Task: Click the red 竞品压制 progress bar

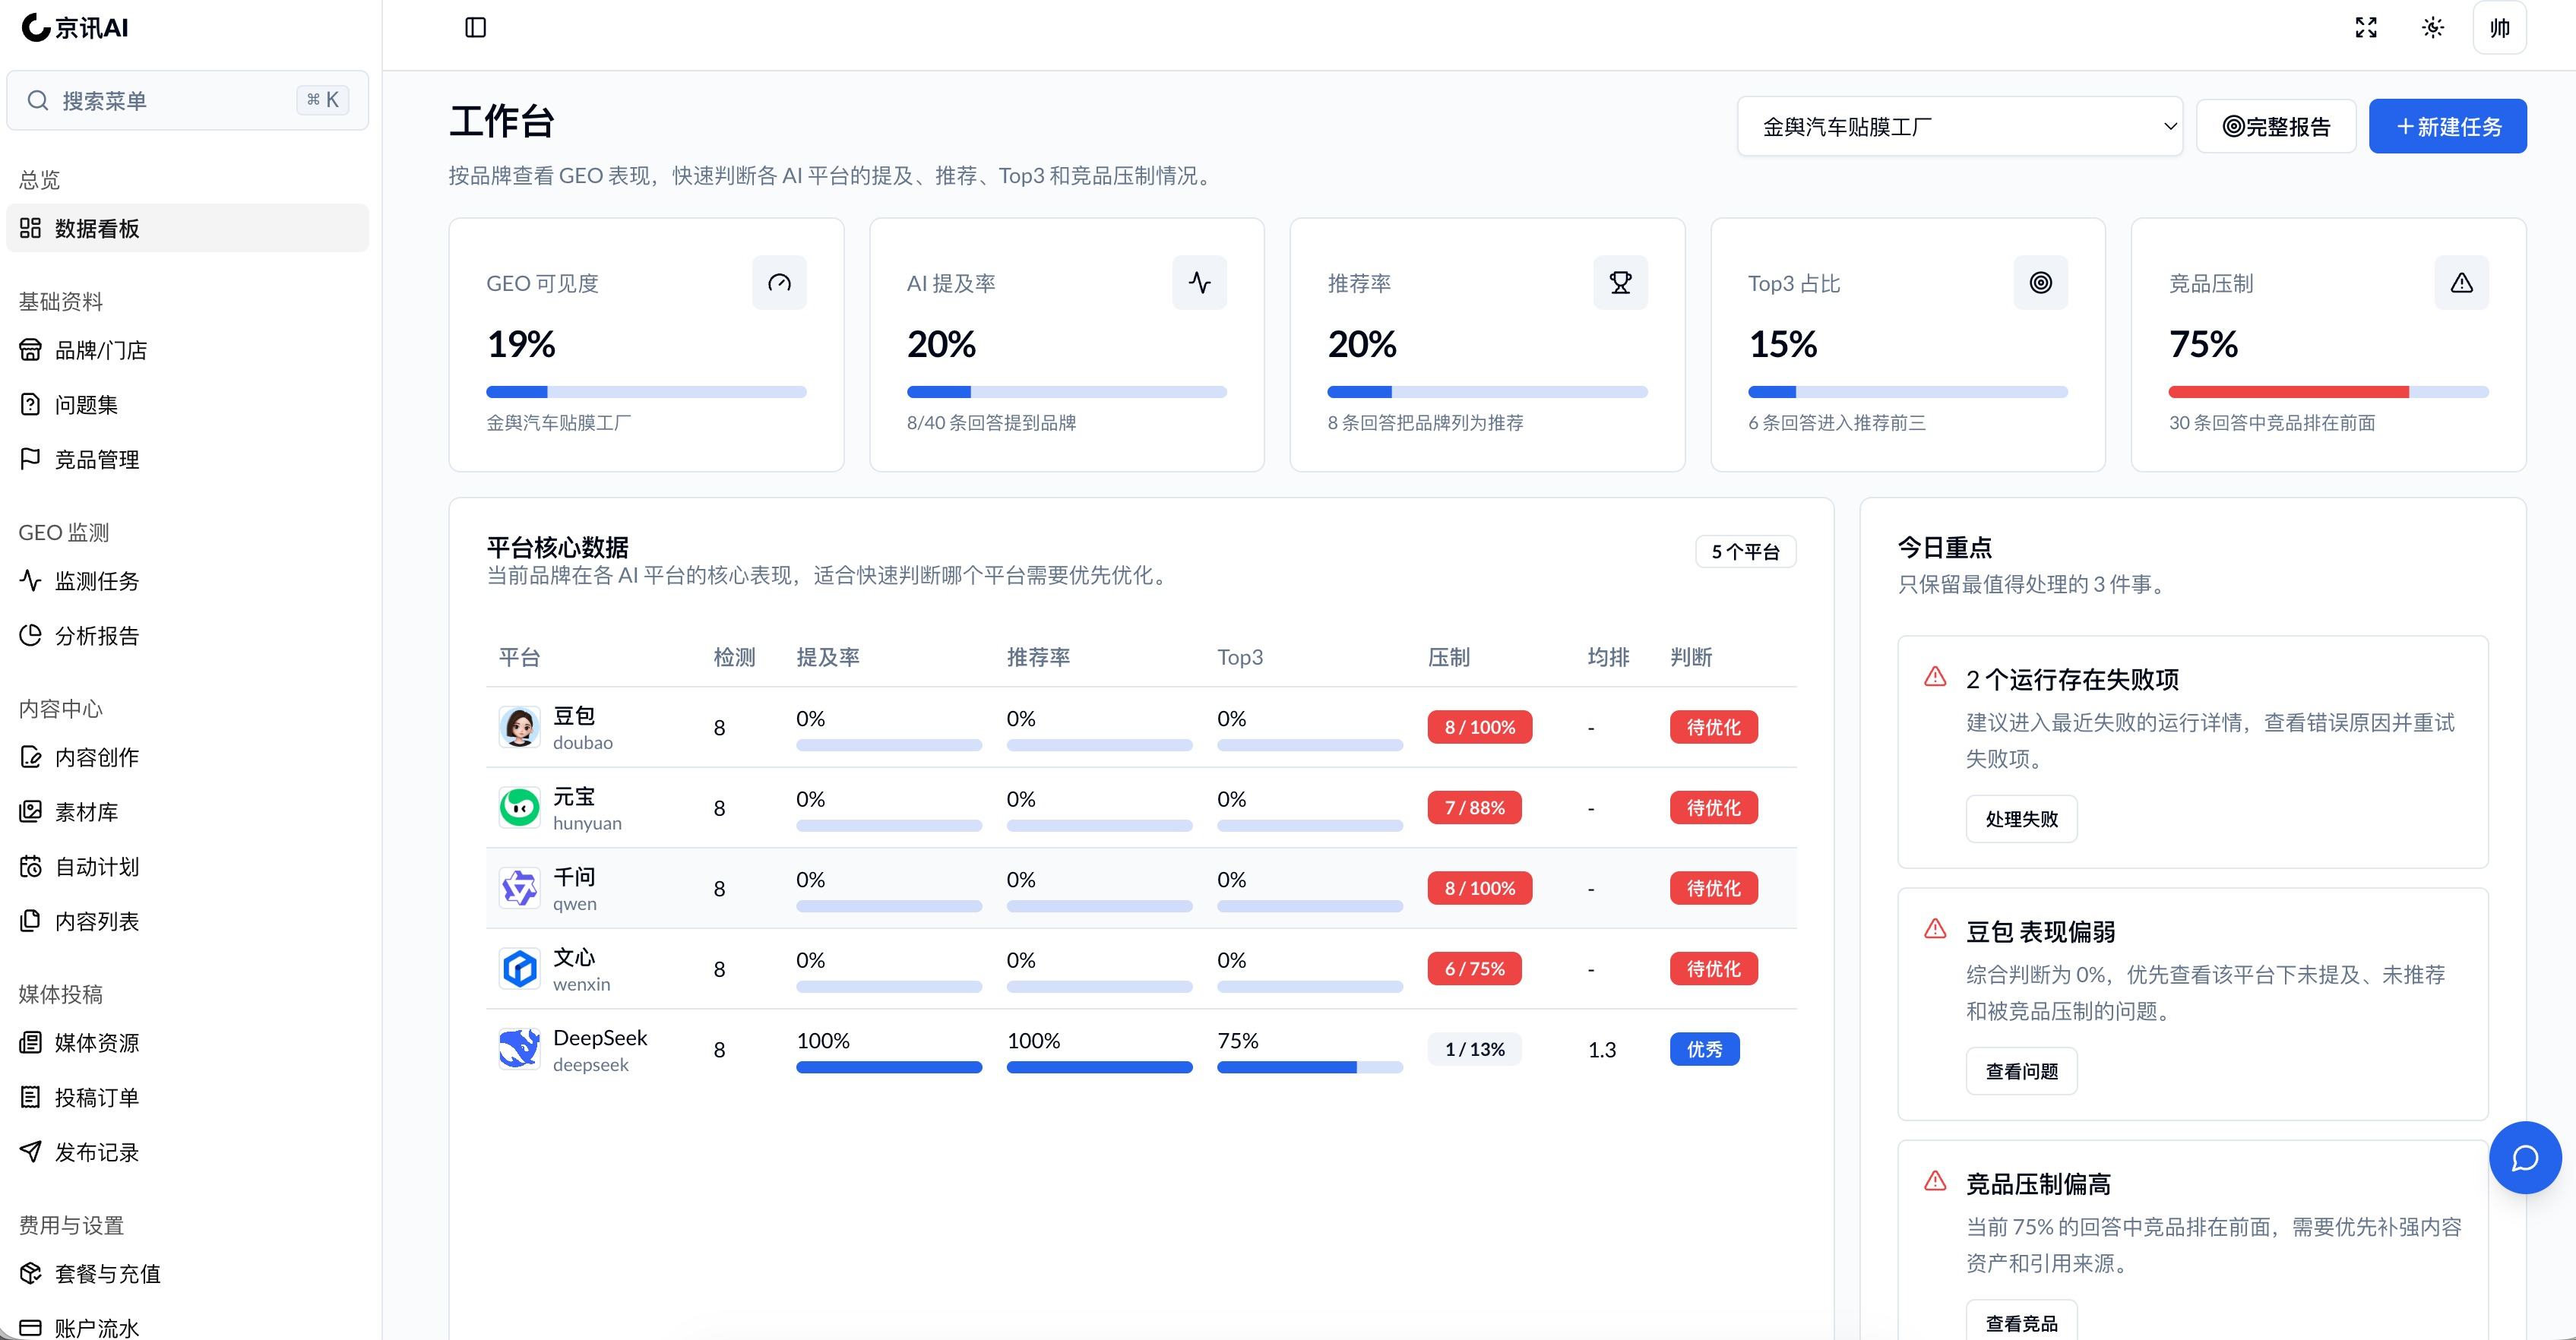Action: (x=2328, y=392)
